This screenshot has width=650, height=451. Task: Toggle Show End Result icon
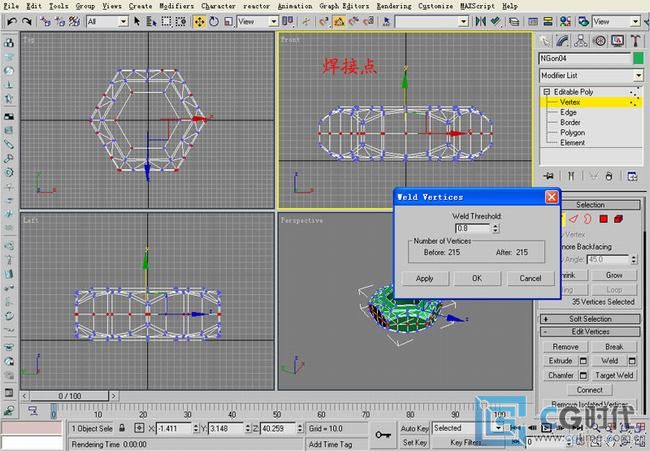click(x=571, y=176)
